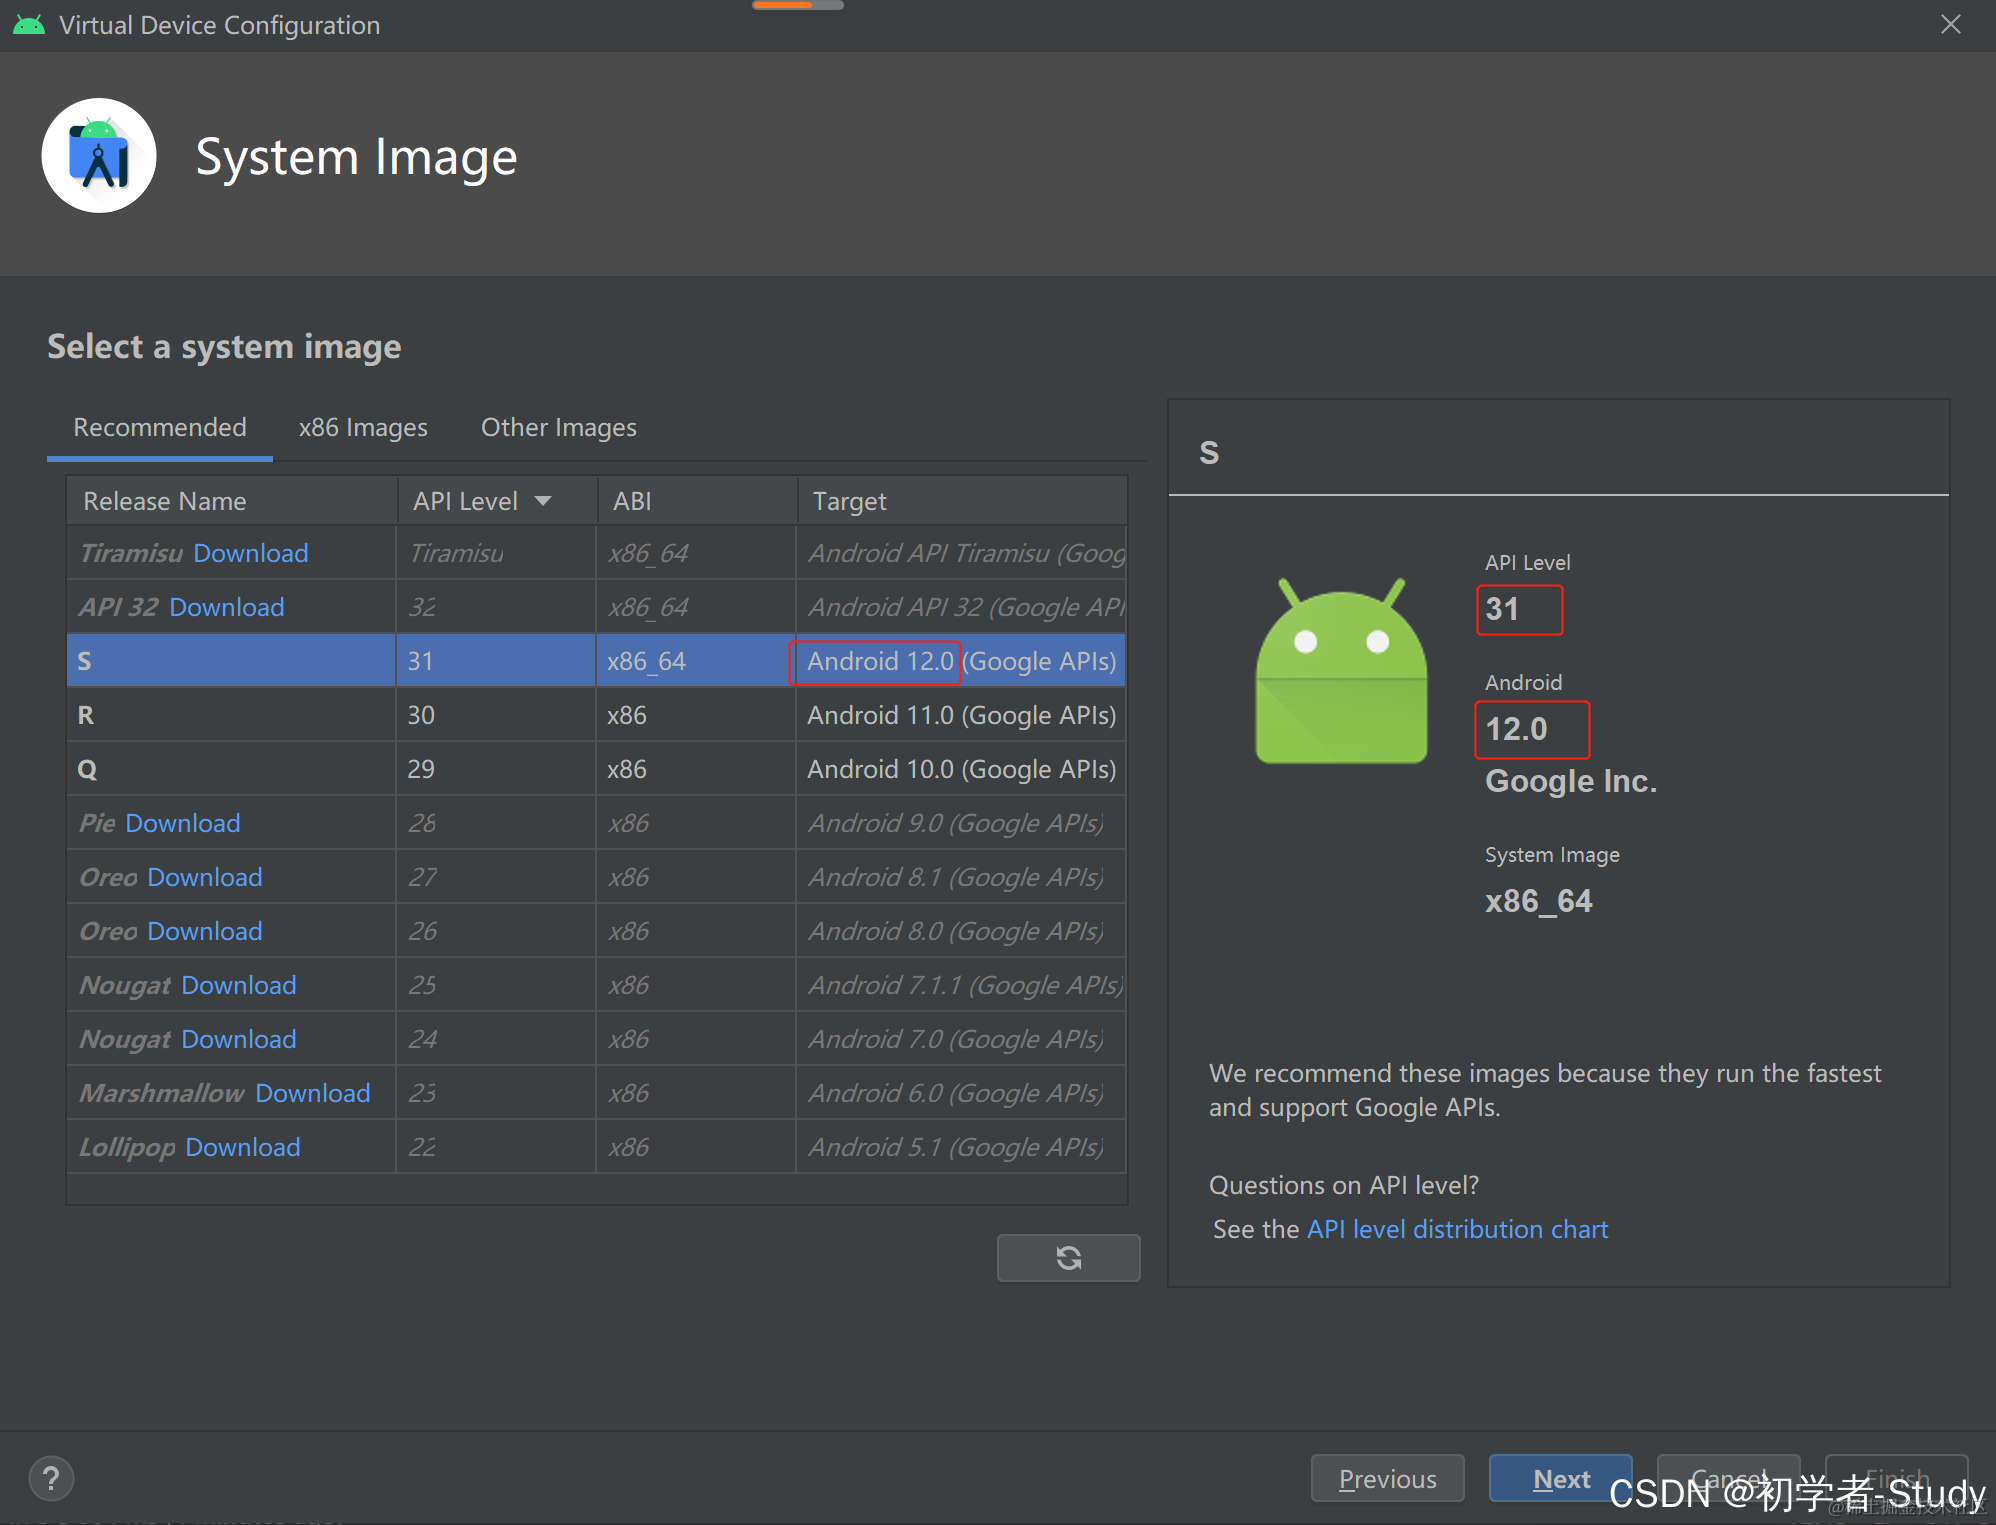Select the Recommended tab
Image resolution: width=1996 pixels, height=1525 pixels.
point(160,428)
